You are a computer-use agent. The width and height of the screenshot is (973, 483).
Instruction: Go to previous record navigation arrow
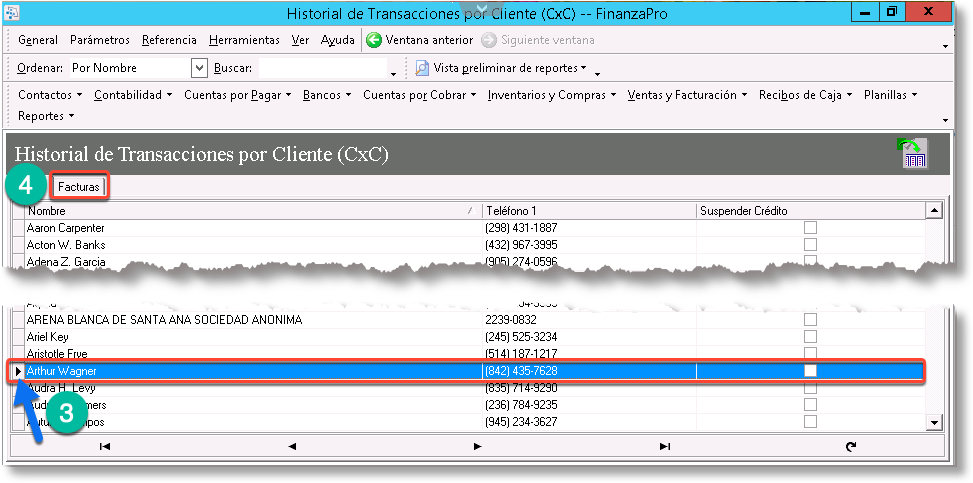click(292, 446)
